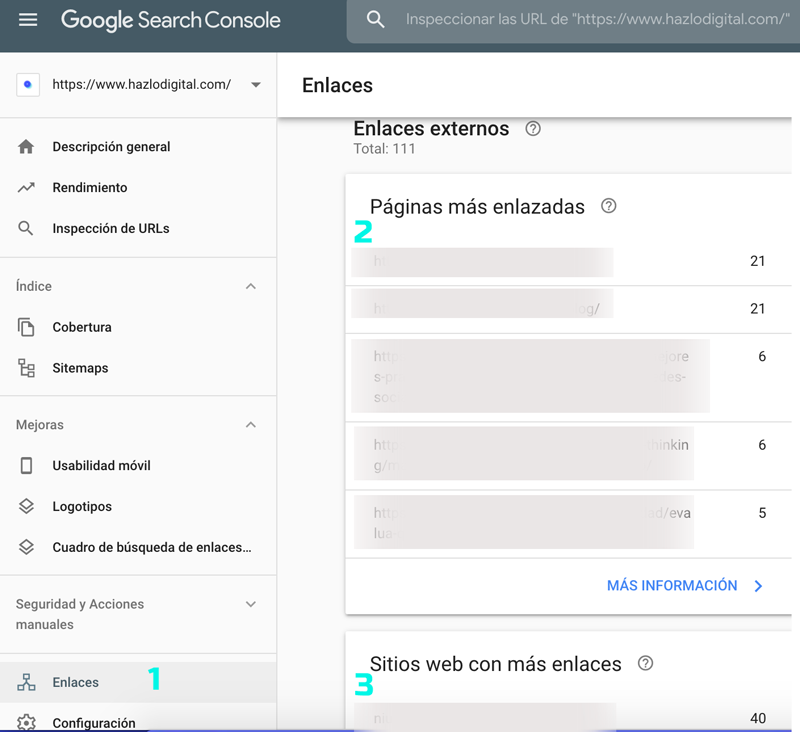The height and width of the screenshot is (732, 800).
Task: Click the Descripción general home icon
Action: pyautogui.click(x=27, y=147)
